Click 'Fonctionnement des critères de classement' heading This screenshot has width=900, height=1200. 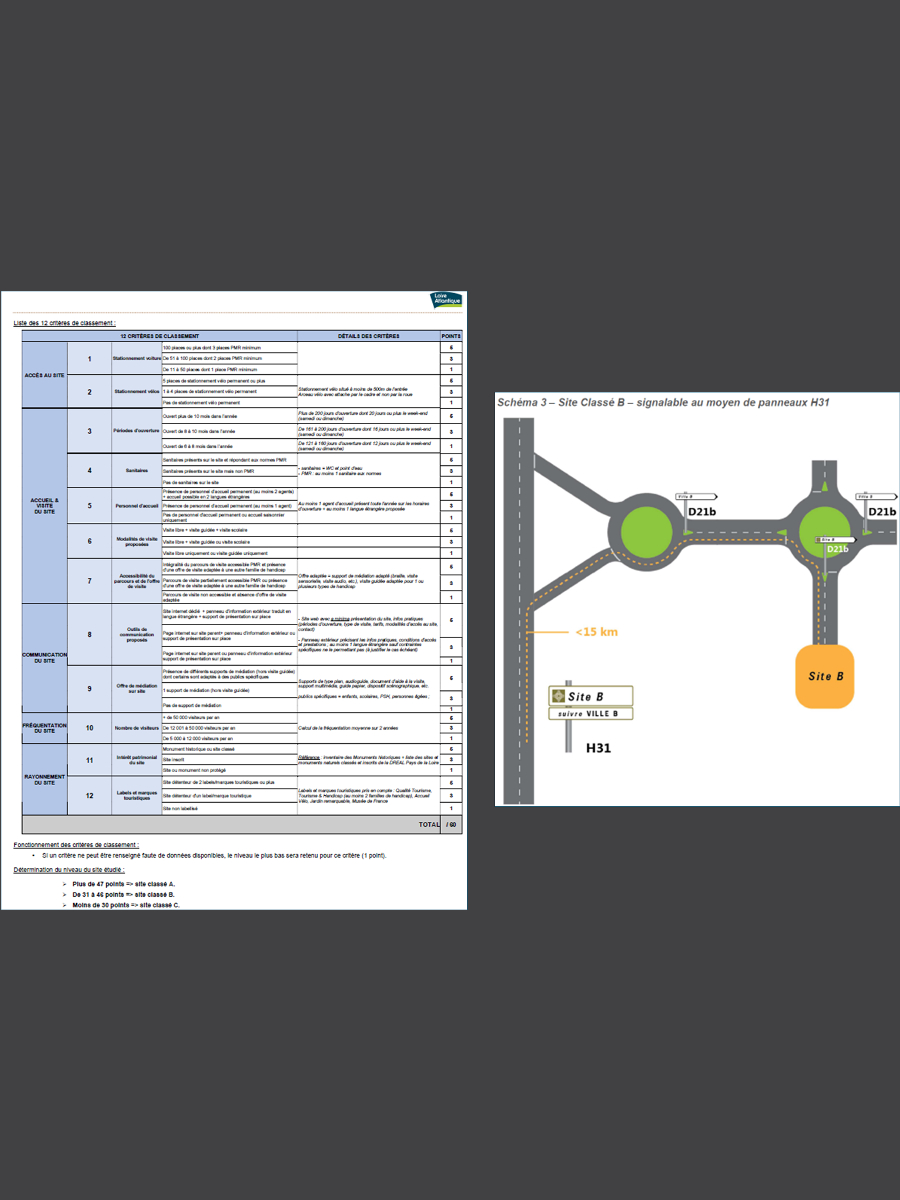76,845
